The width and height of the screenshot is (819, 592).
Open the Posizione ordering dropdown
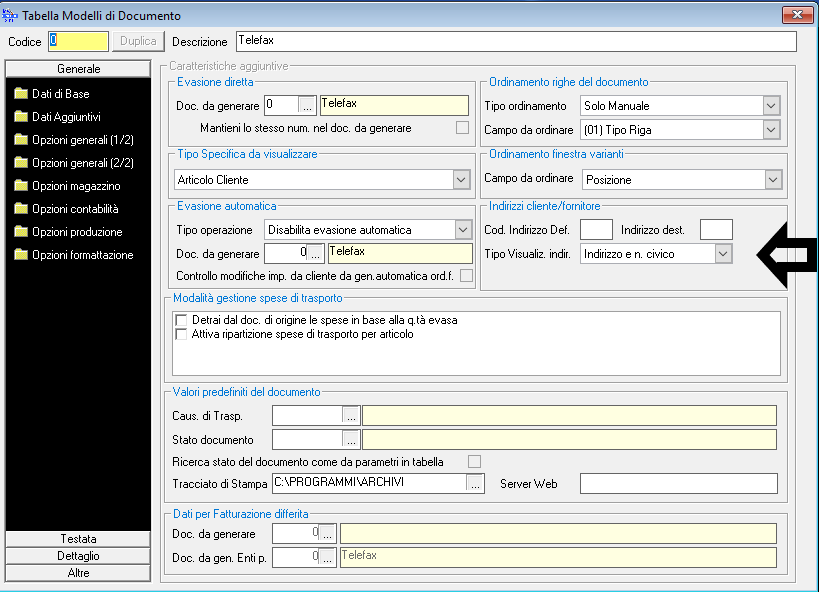pos(773,180)
